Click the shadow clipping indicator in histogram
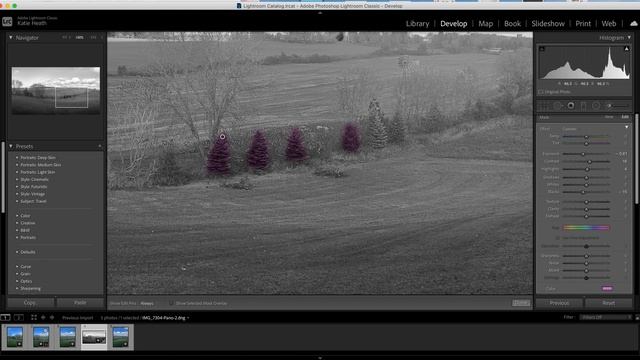This screenshot has height=360, width=640. coord(542,49)
